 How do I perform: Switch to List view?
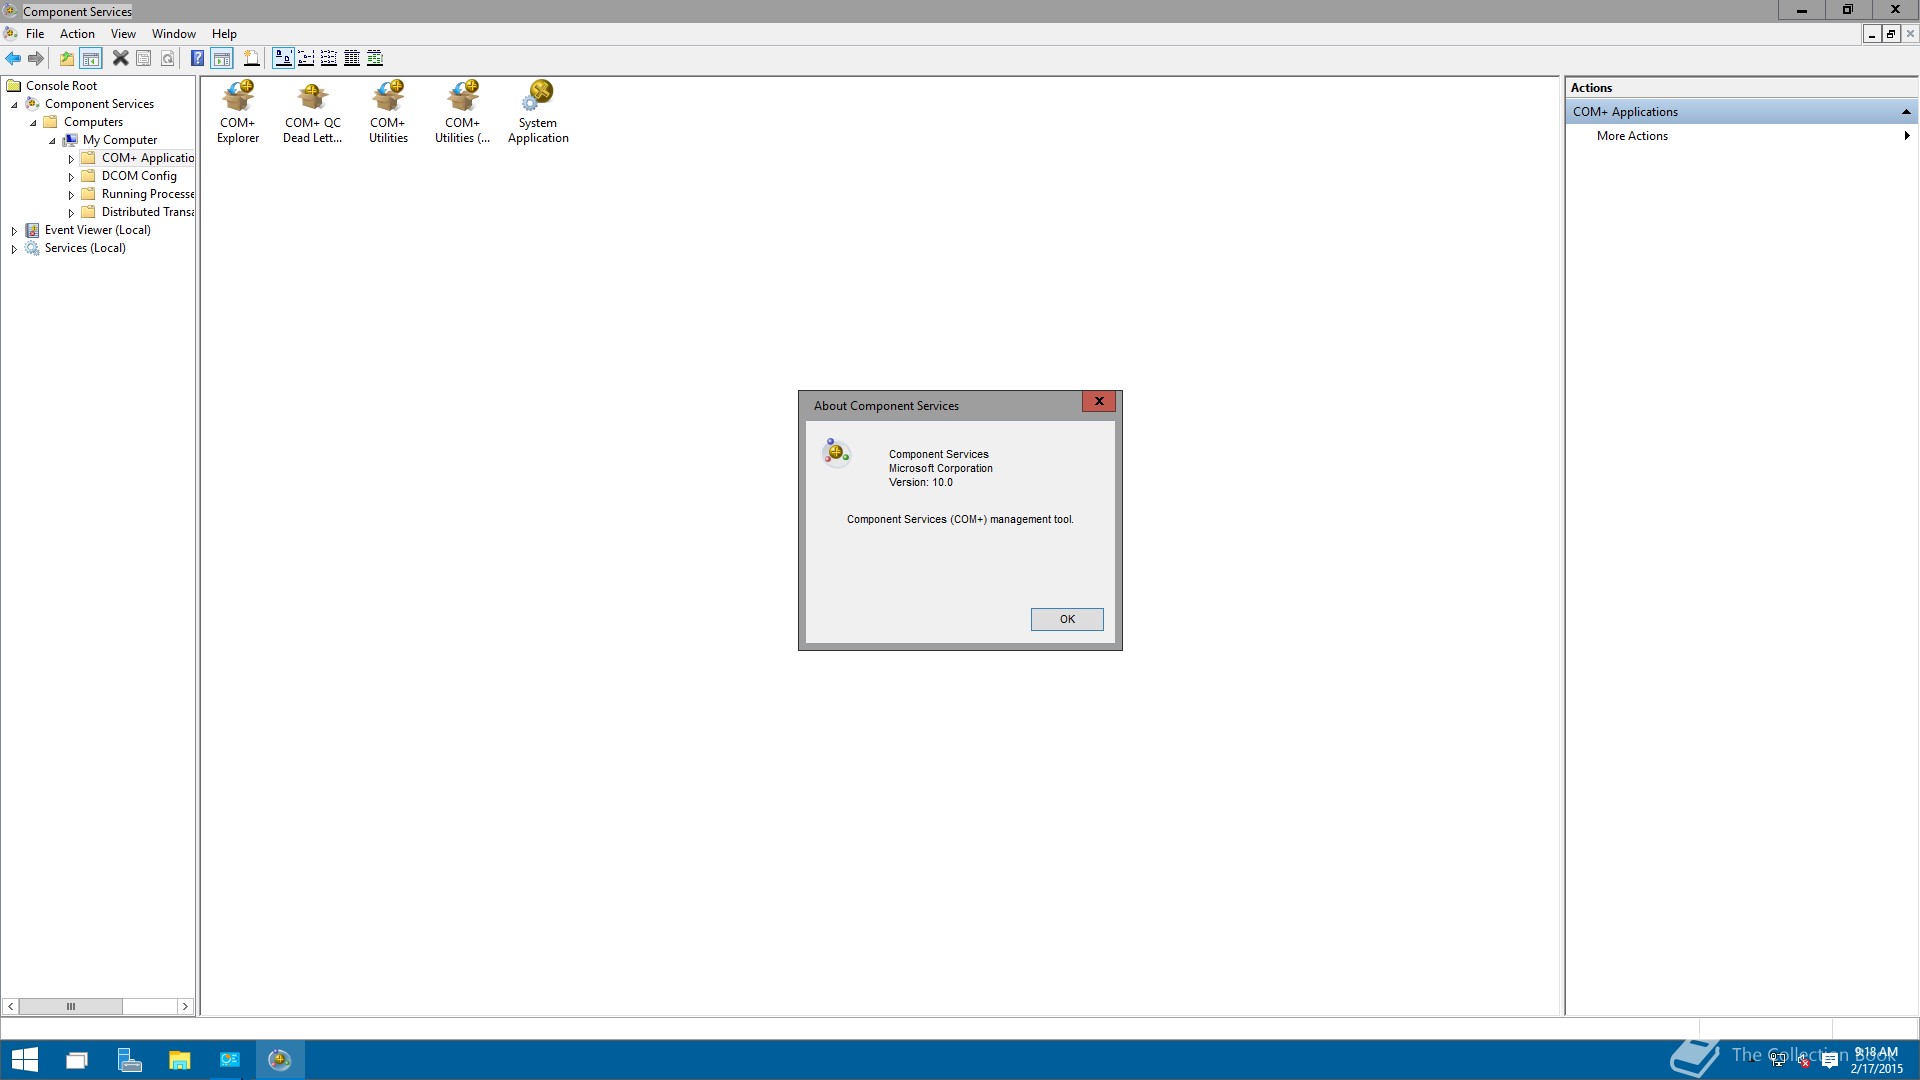tap(329, 58)
